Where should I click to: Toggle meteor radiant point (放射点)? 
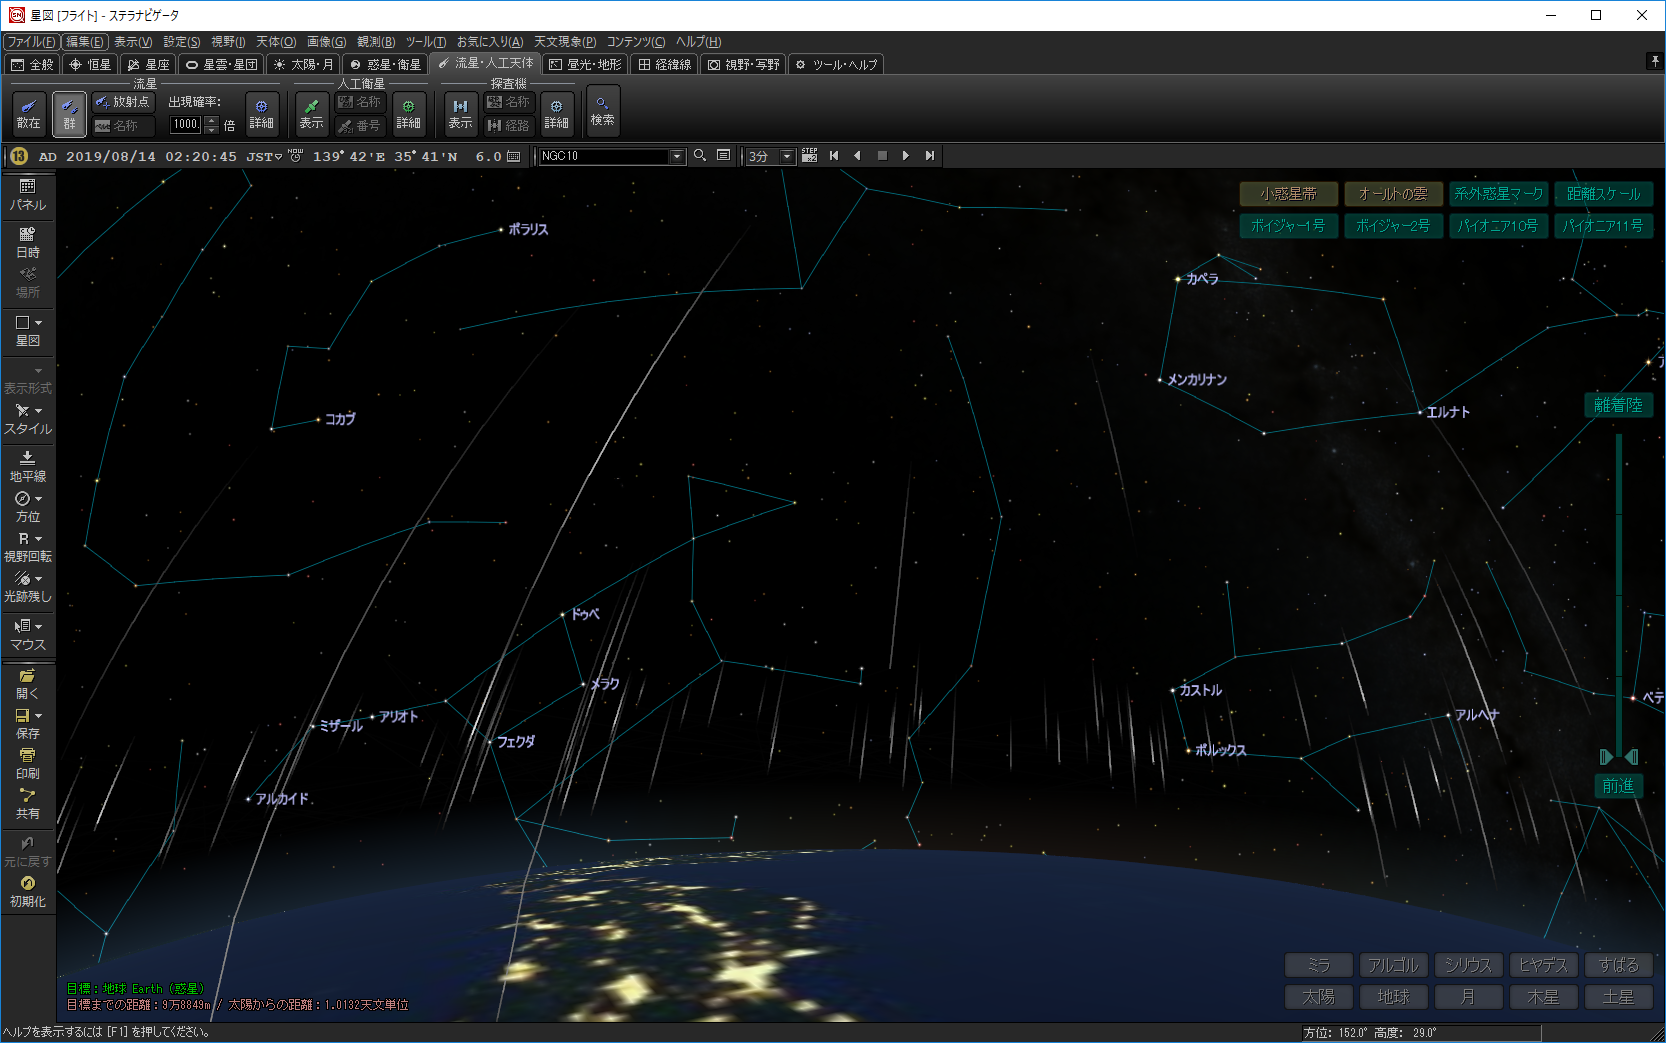[x=123, y=102]
